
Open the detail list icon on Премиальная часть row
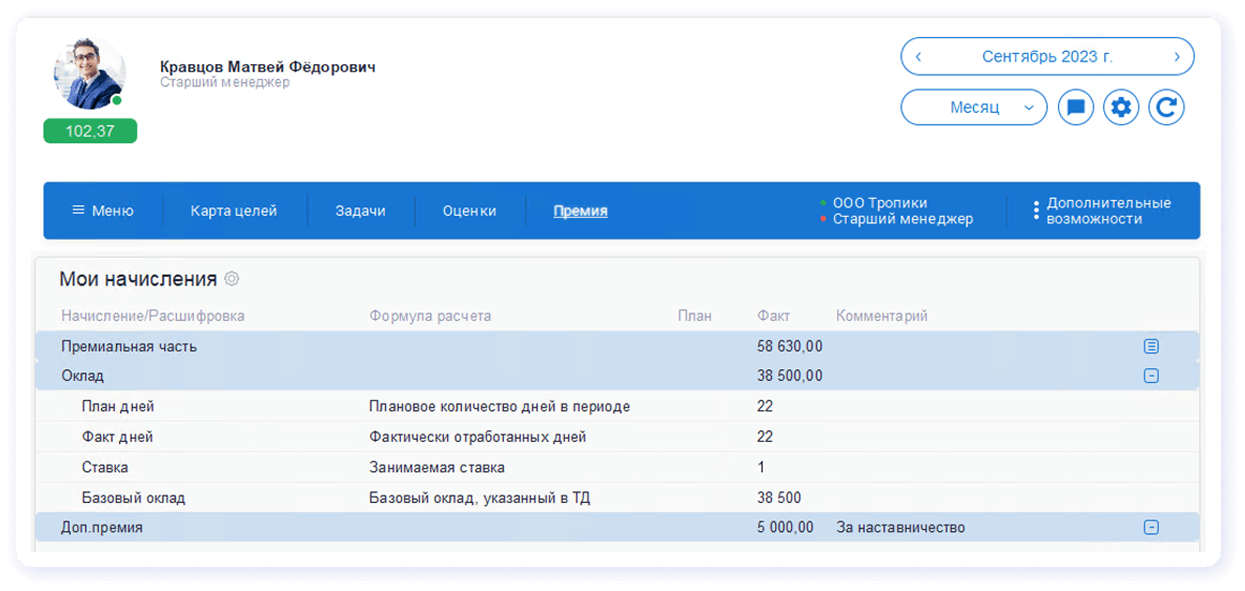tap(1151, 346)
